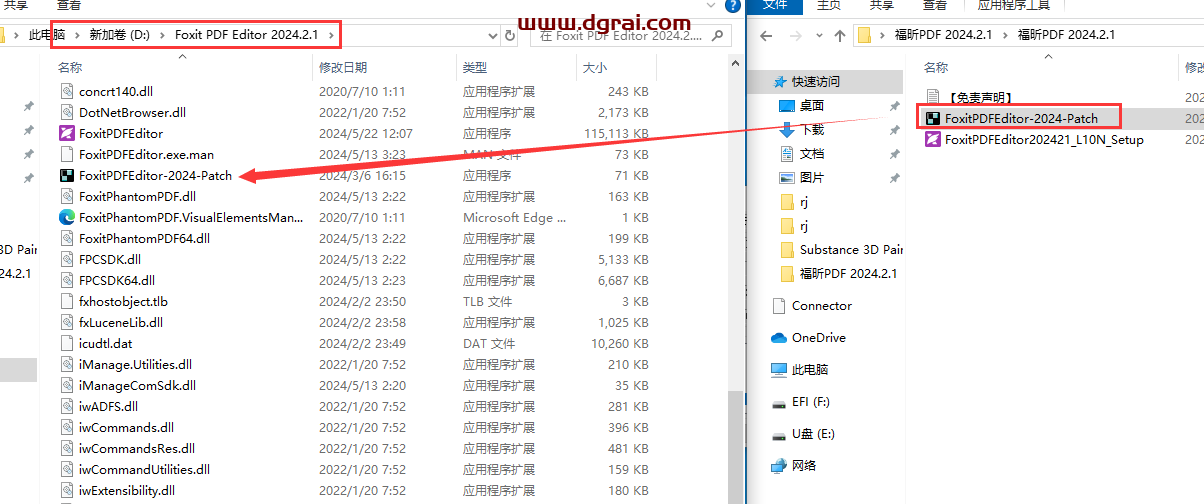
Task: Select iManageComSdk.dll file name
Action: click(x=137, y=385)
